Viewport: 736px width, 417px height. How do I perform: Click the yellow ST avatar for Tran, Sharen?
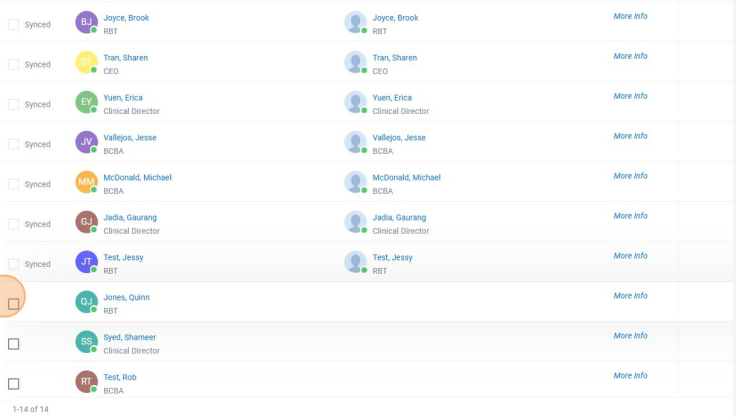[x=87, y=63]
